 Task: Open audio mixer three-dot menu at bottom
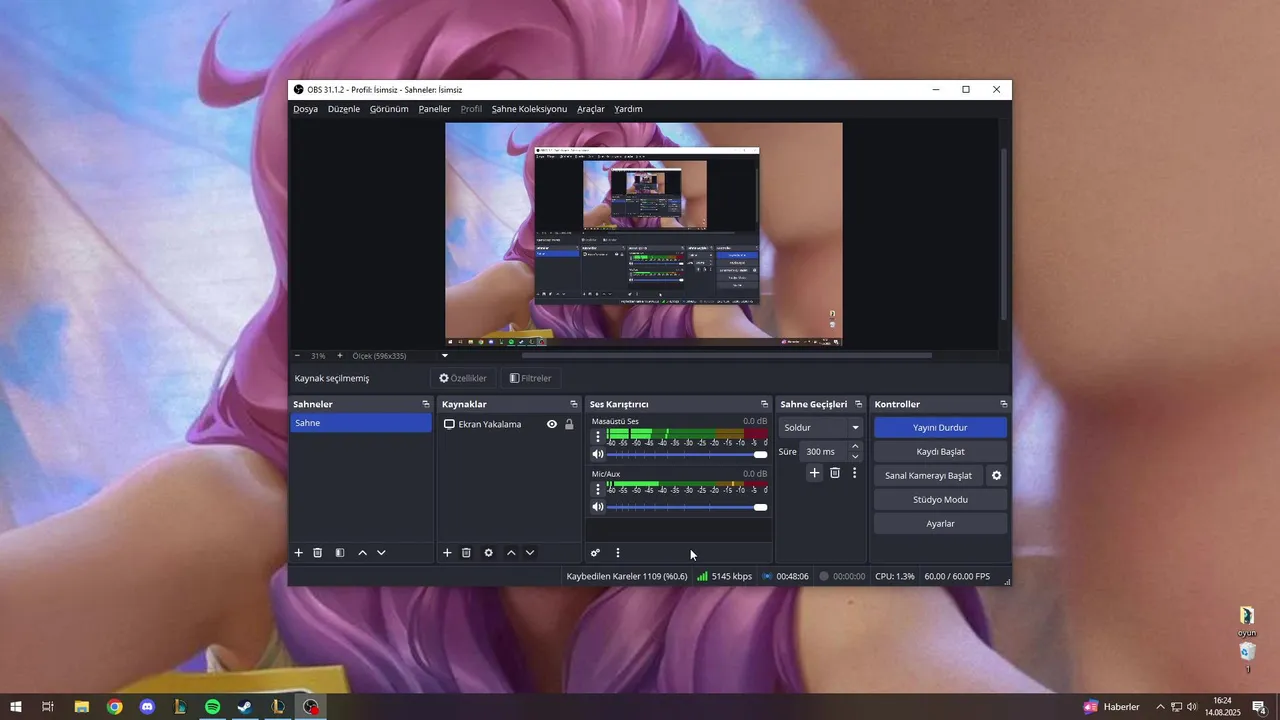click(618, 553)
